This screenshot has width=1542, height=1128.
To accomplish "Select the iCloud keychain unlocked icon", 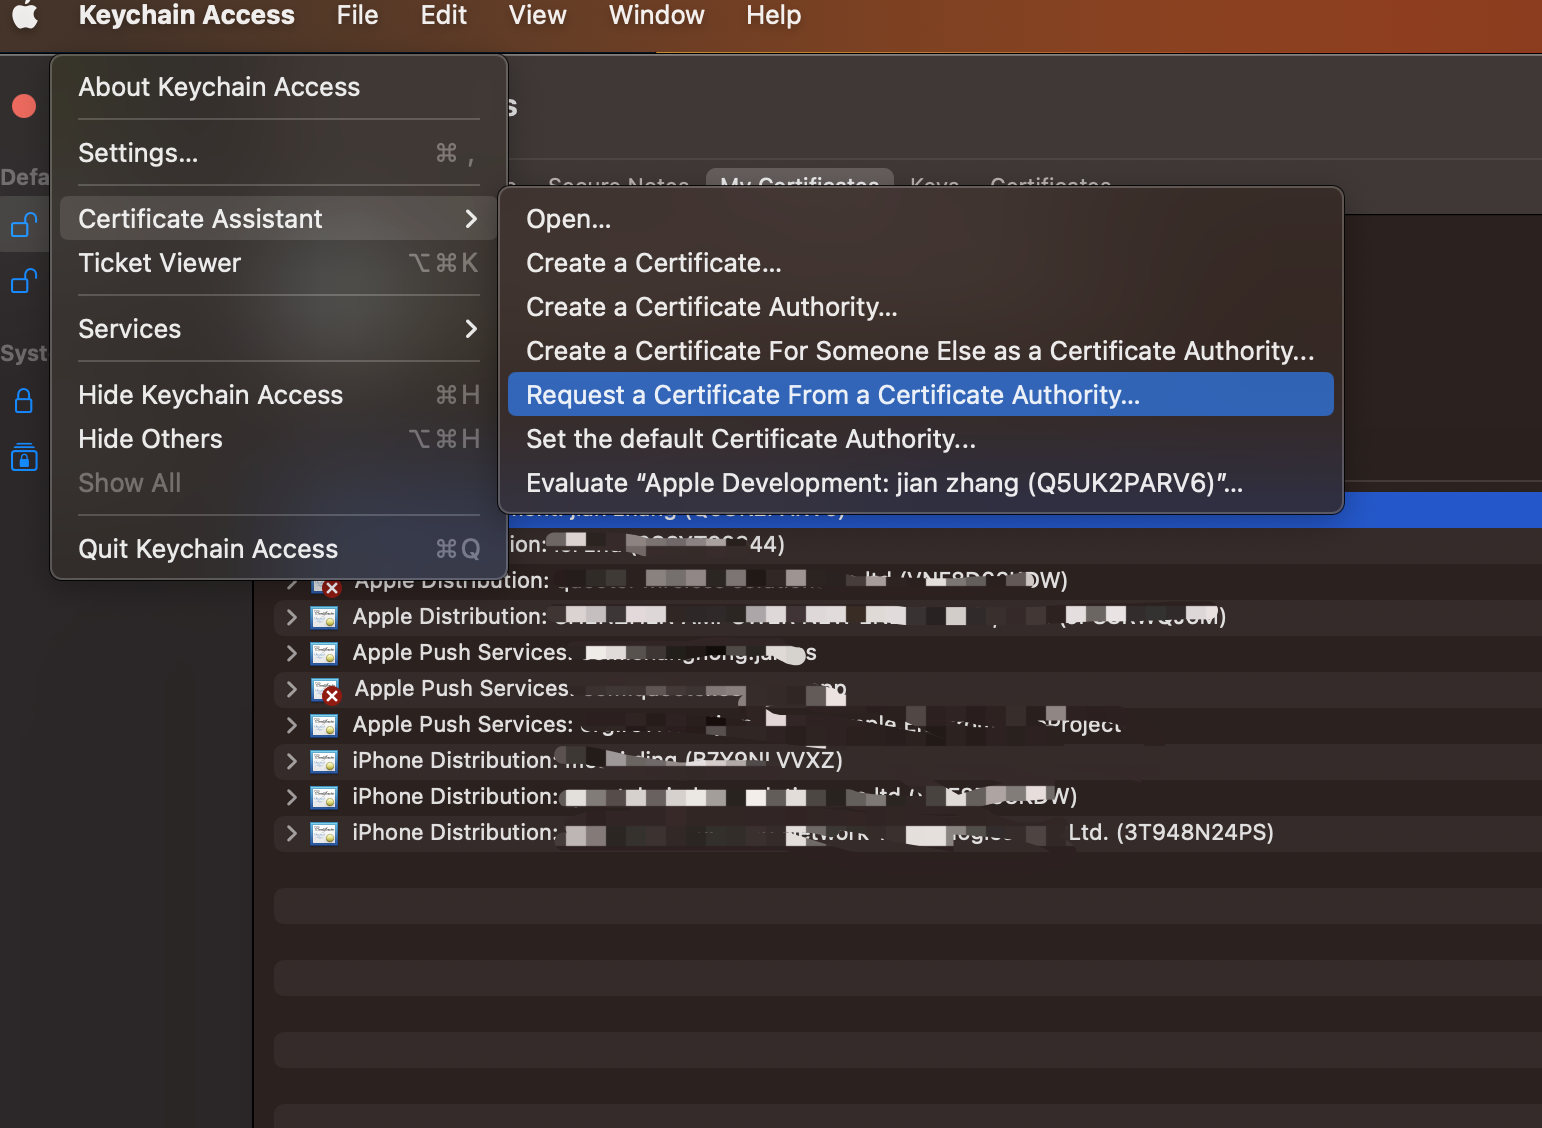I will [24, 281].
